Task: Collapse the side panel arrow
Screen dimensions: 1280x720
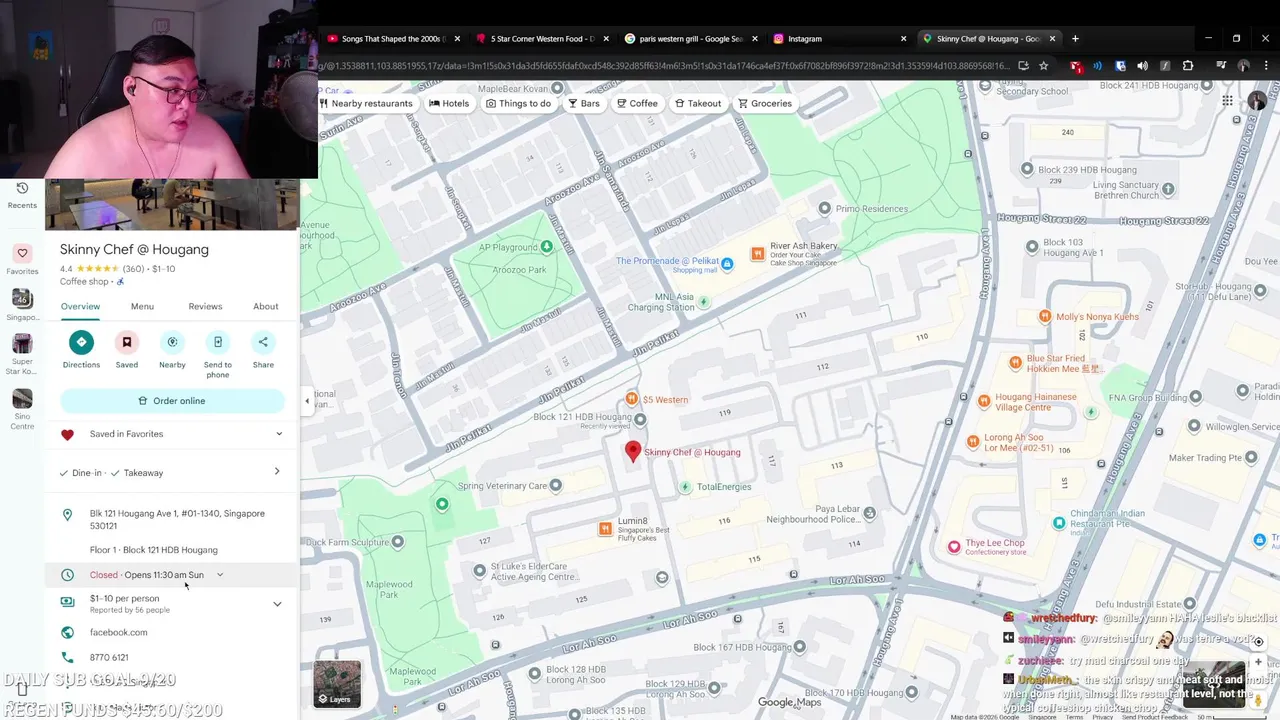Action: coord(307,401)
